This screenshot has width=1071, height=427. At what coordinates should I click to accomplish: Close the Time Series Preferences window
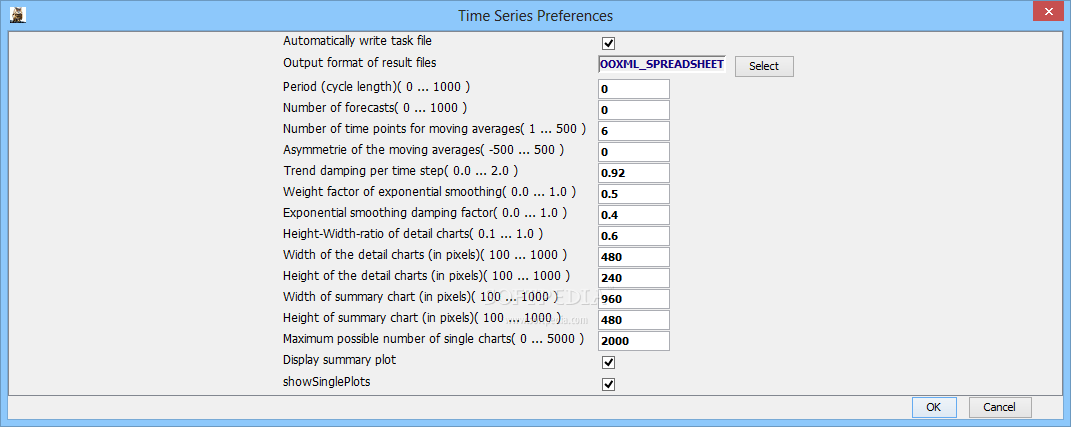(1046, 13)
